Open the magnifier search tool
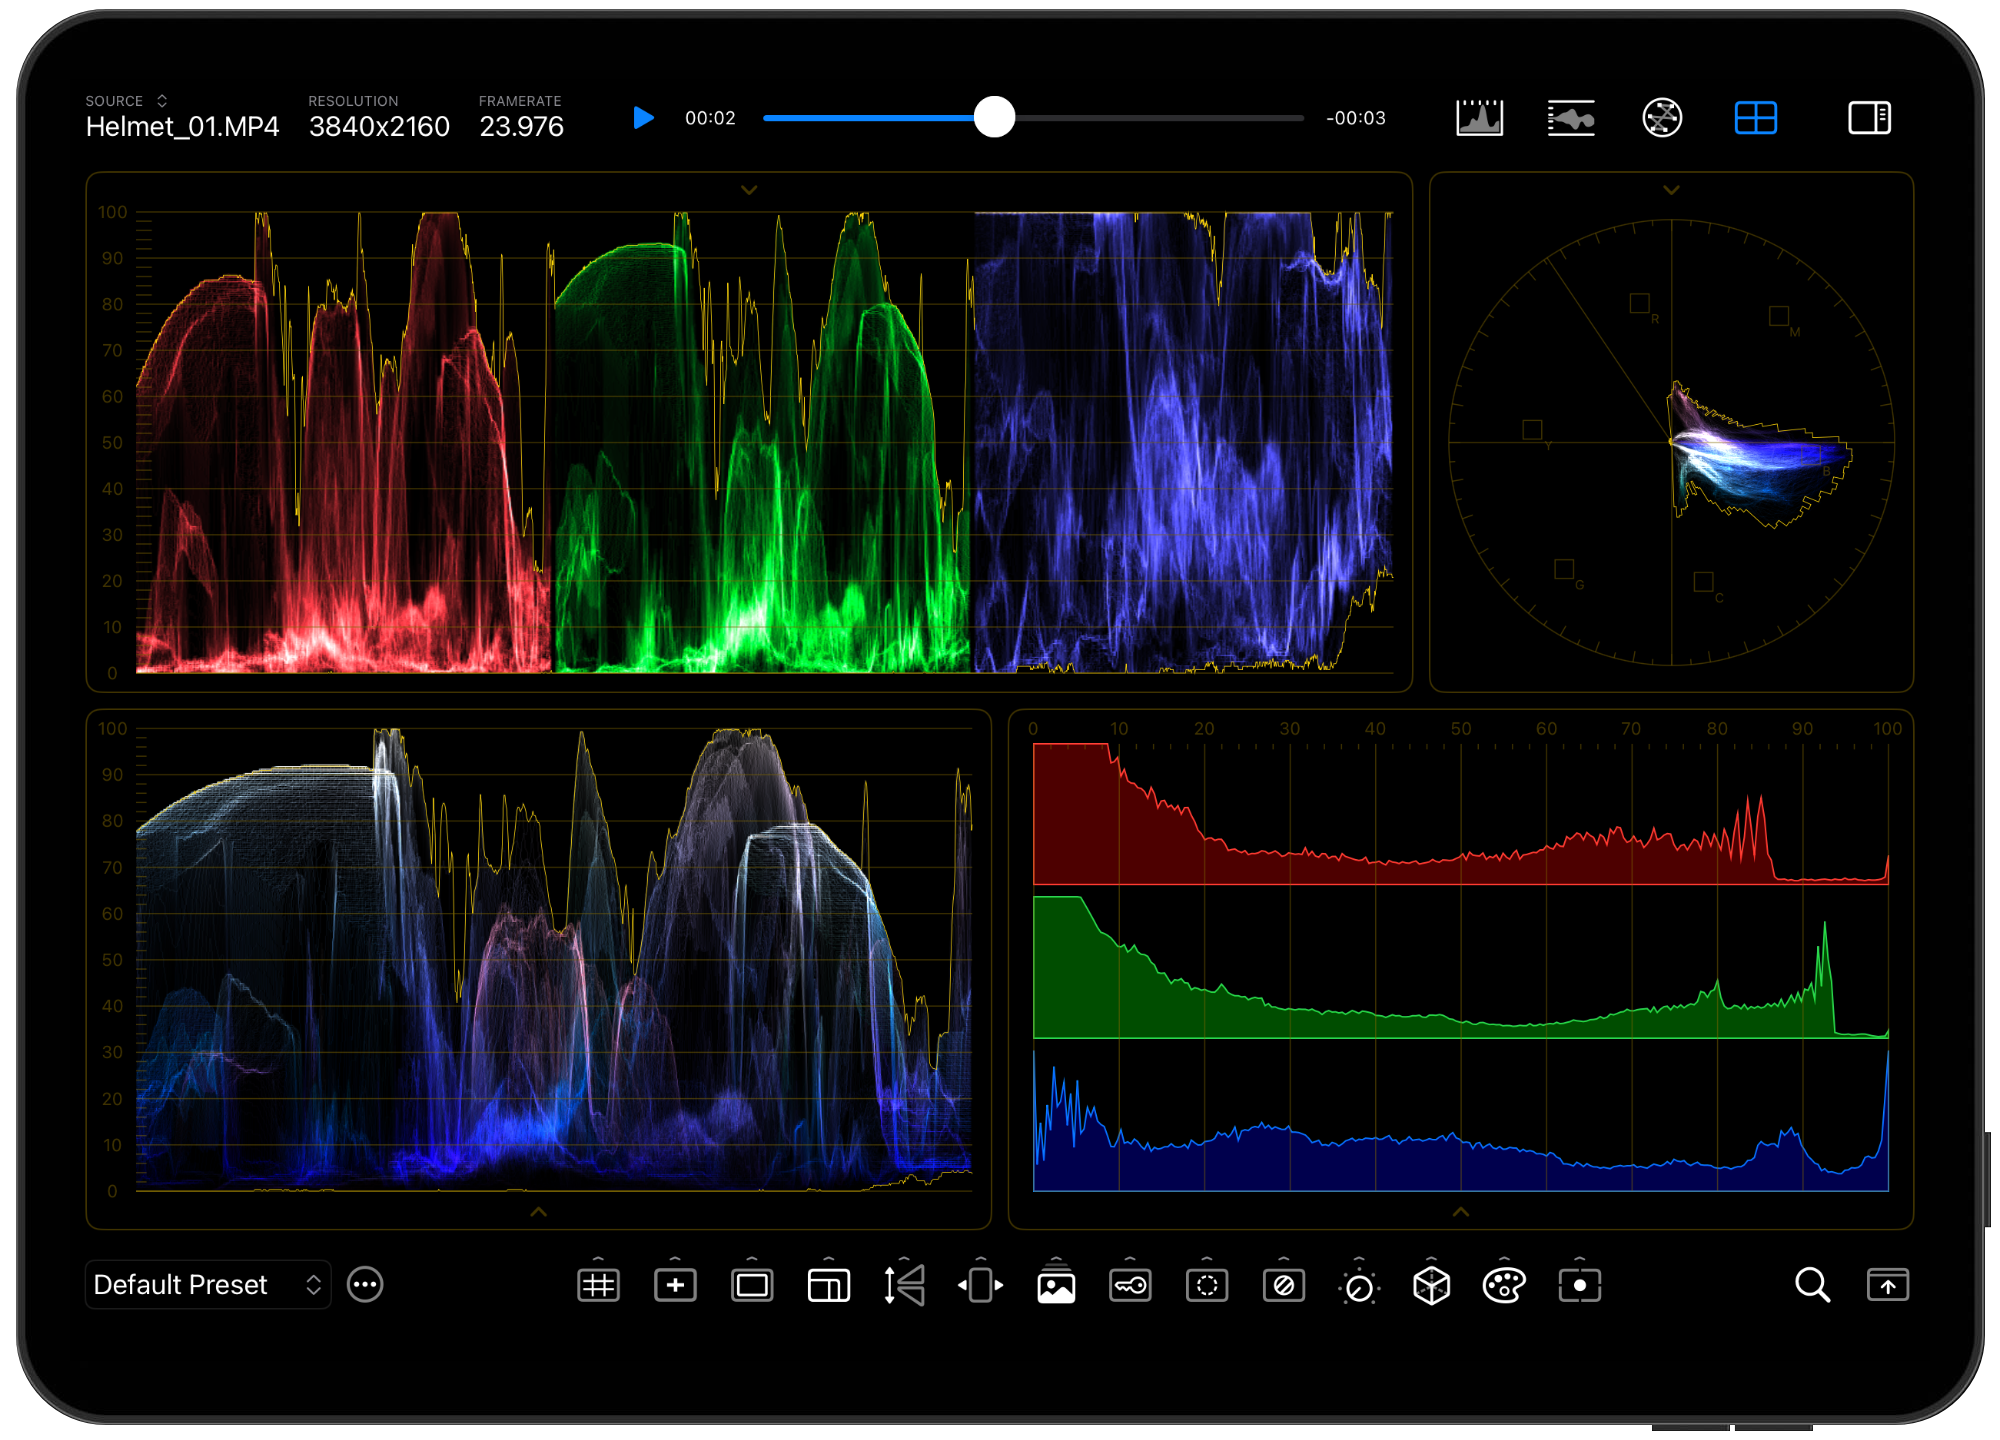 [1812, 1285]
